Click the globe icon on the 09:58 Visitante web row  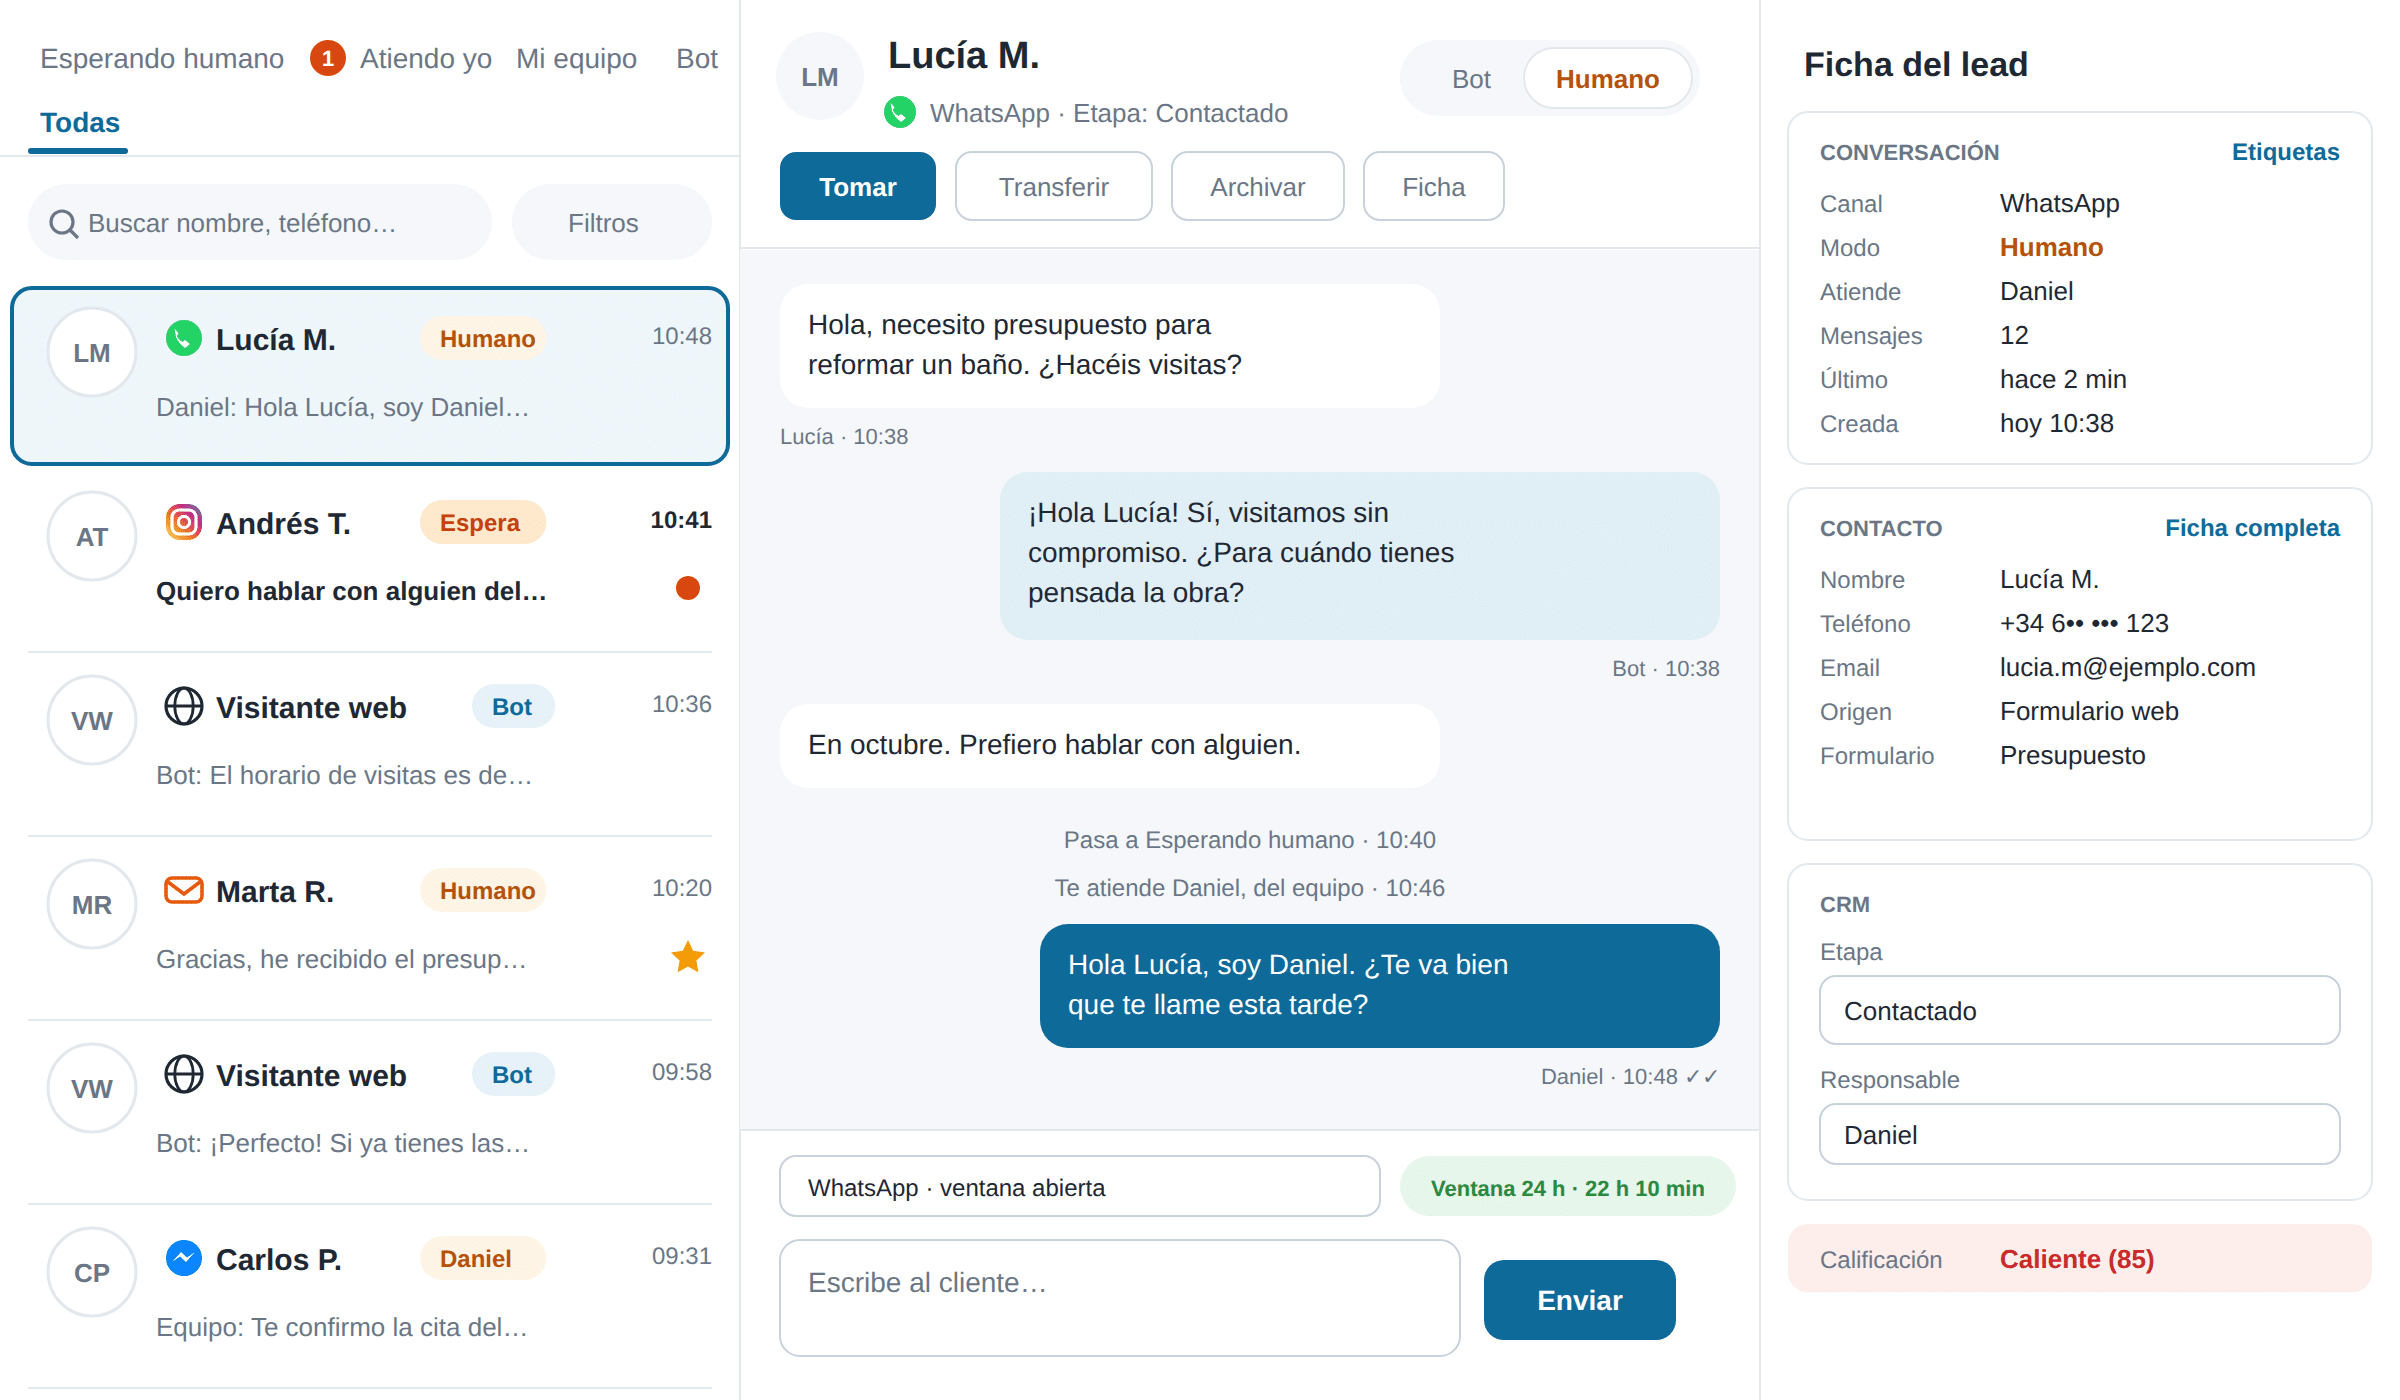[x=184, y=1074]
